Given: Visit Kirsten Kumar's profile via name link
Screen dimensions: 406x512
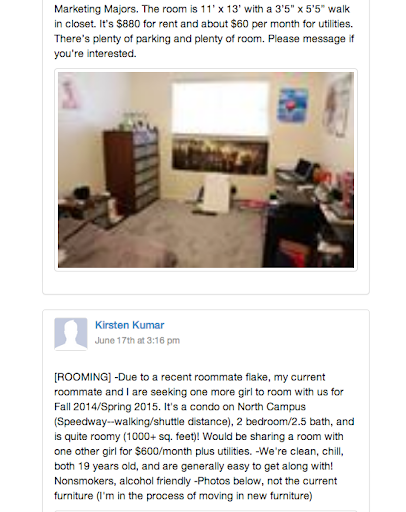Looking at the screenshot, I should (129, 325).
